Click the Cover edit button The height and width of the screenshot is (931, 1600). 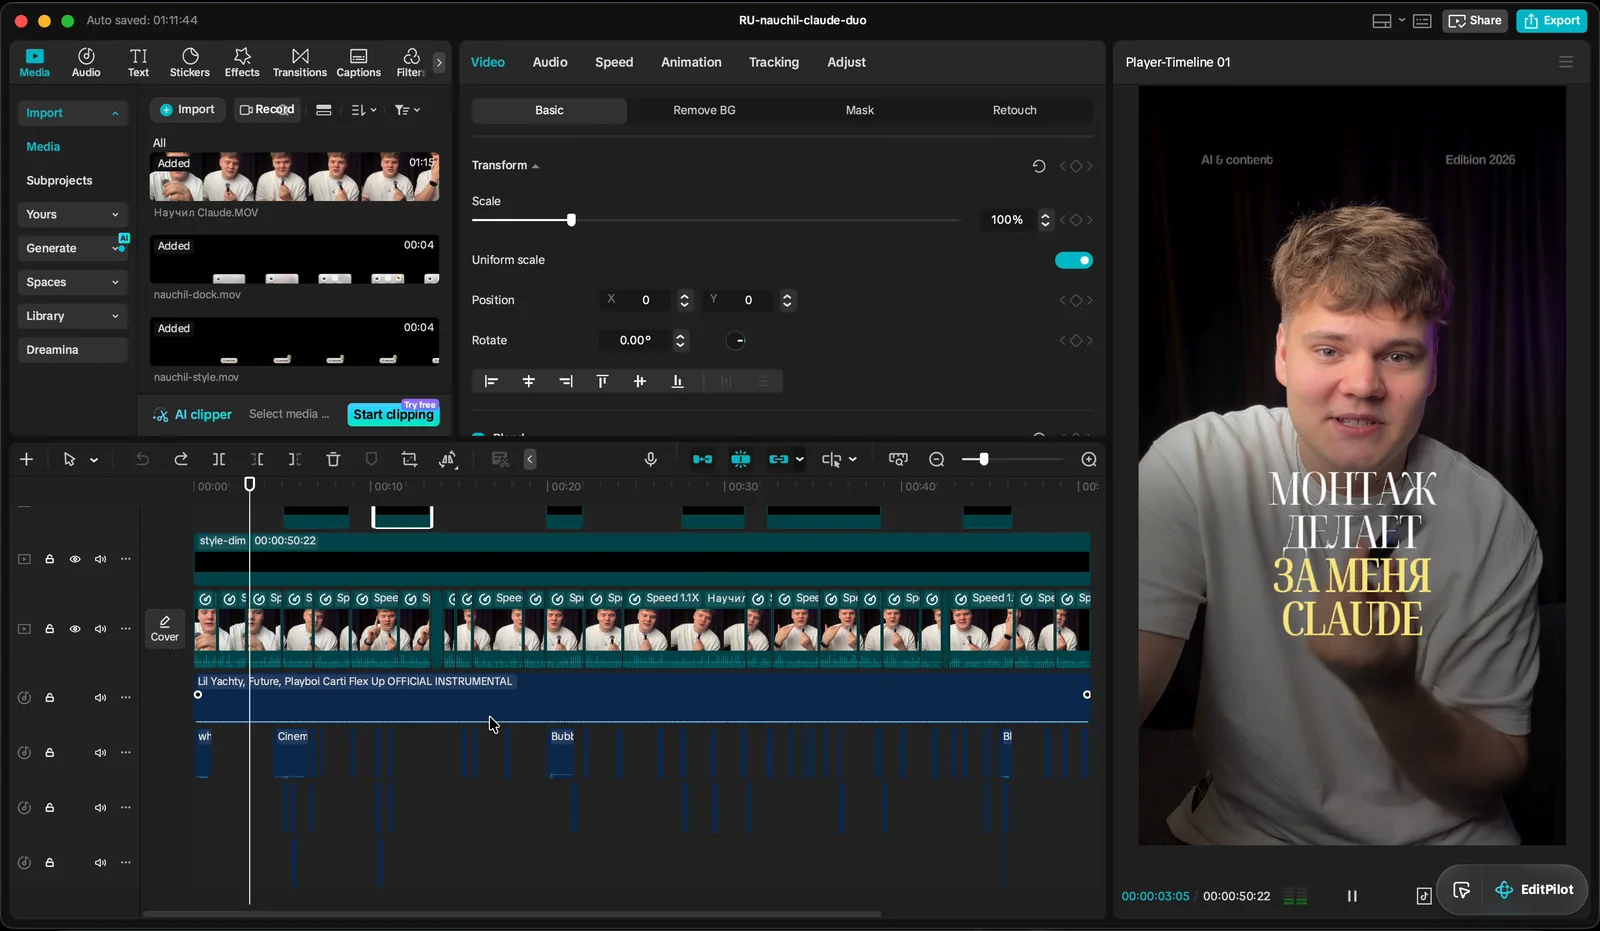click(165, 628)
